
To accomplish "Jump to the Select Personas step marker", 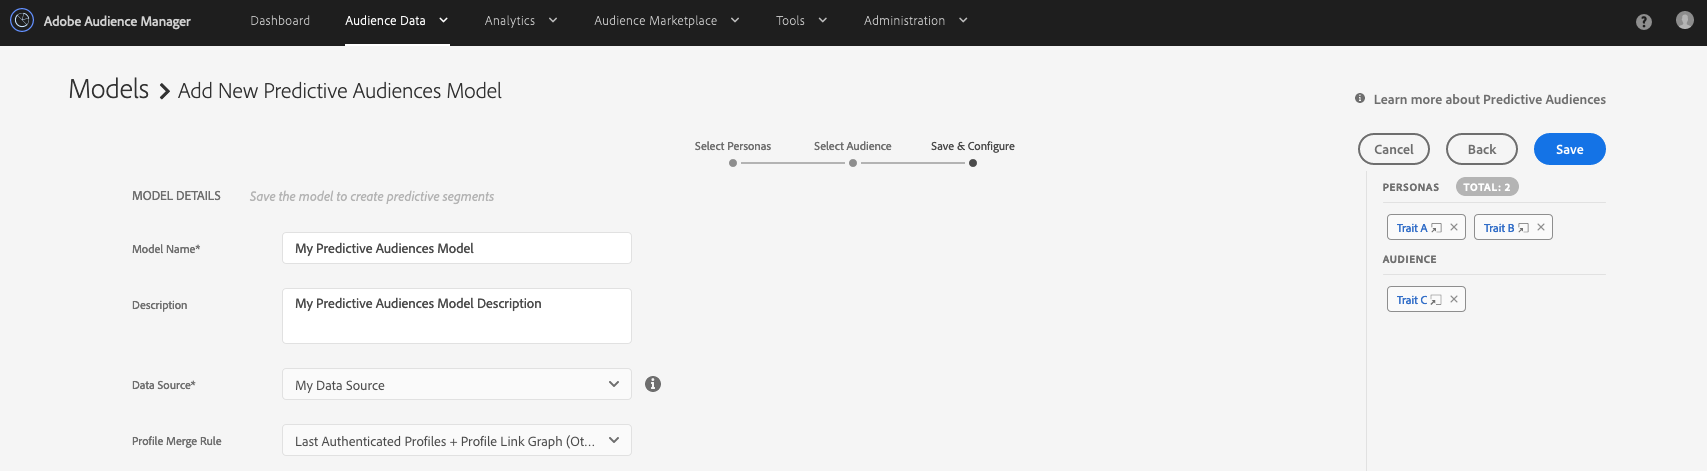I will point(733,163).
